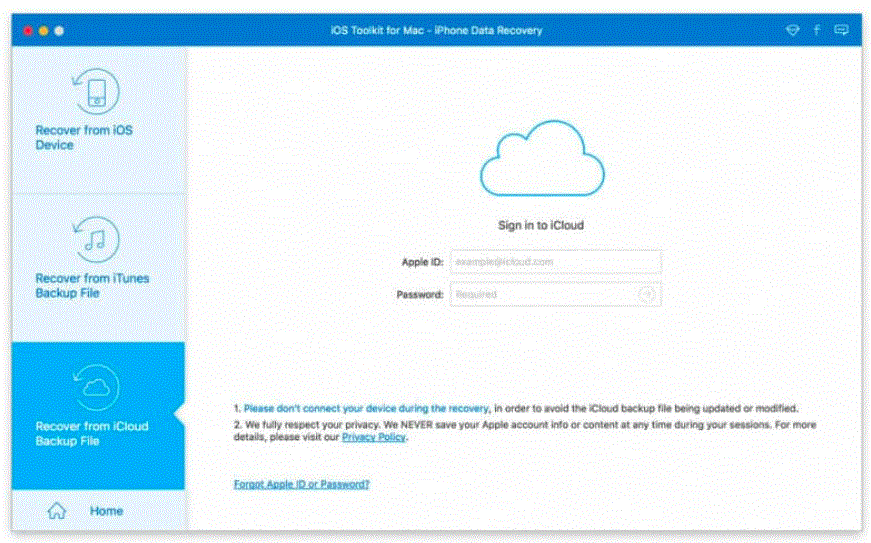Image resolution: width=871 pixels, height=543 pixels.
Task: Click the diamond purchase icon in title bar
Action: 792,30
